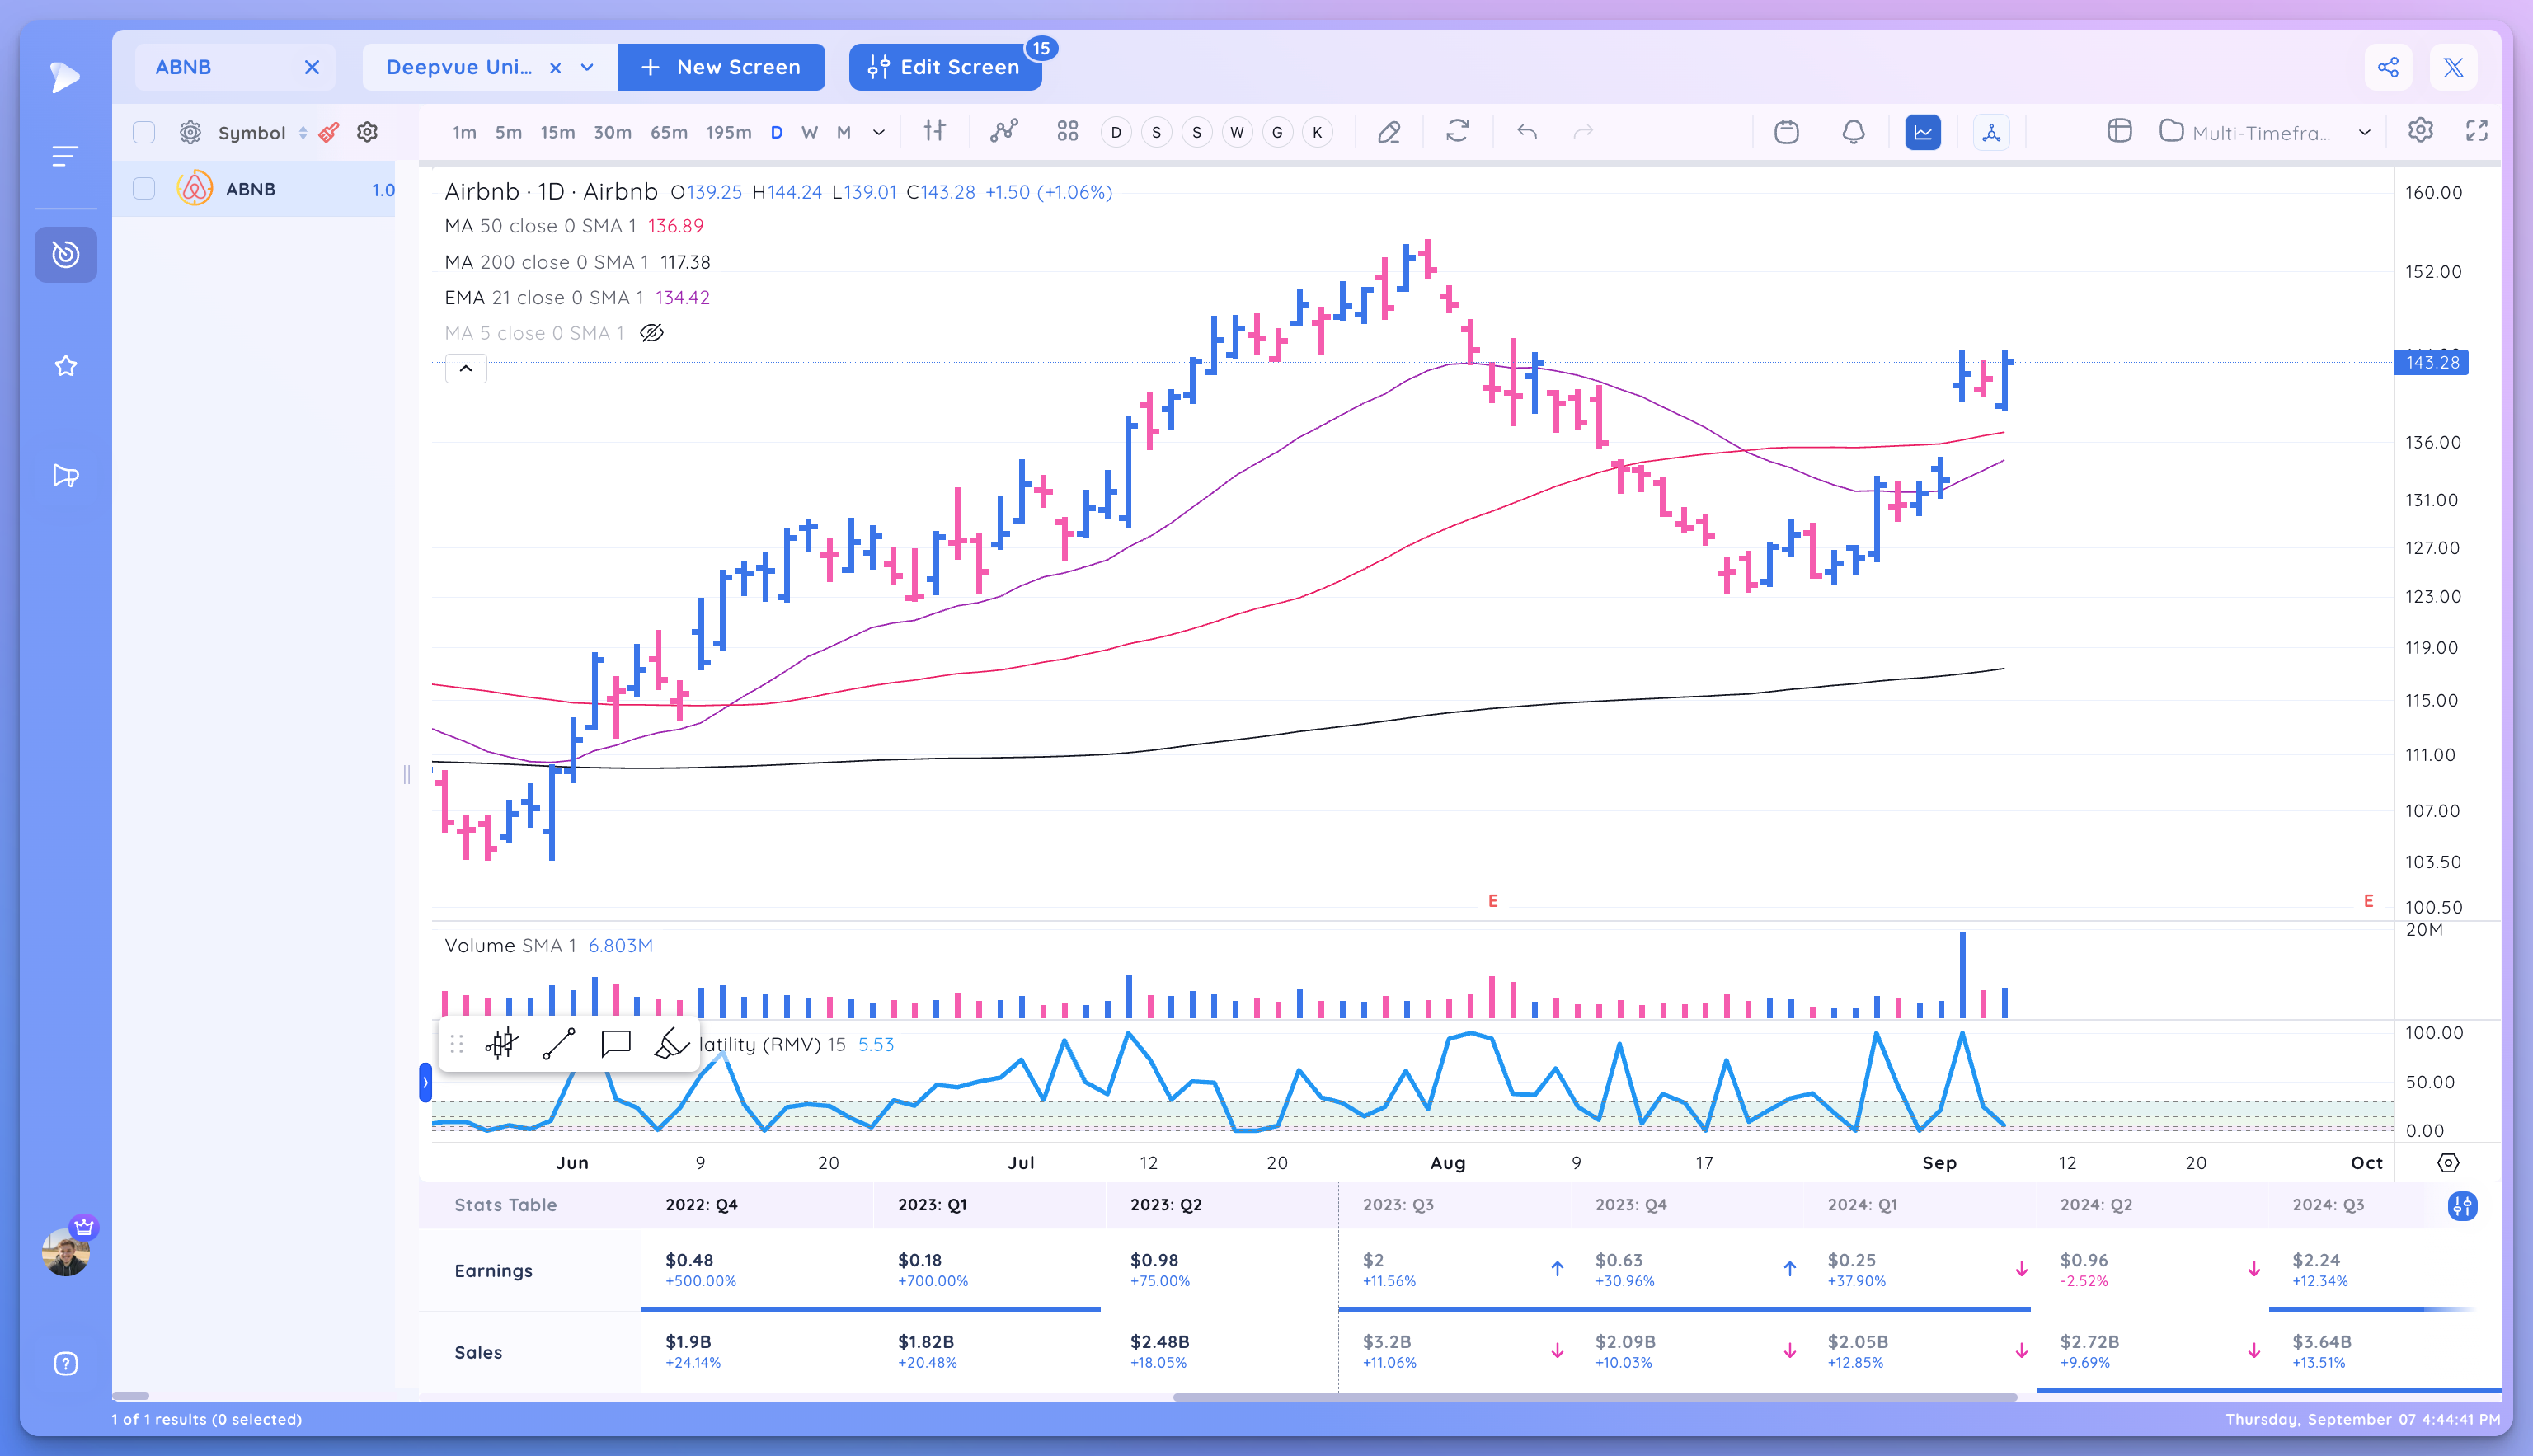2533x1456 pixels.
Task: Toggle the G circle marker button
Action: click(x=1277, y=132)
